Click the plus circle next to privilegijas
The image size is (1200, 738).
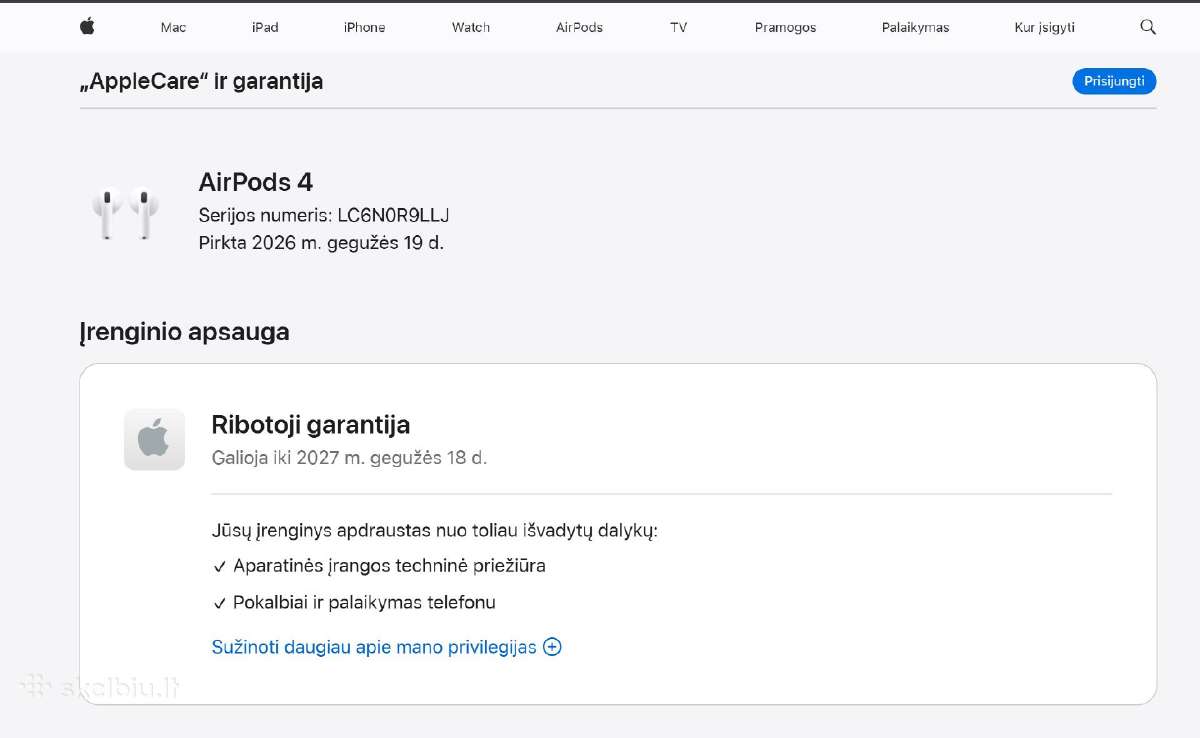552,647
